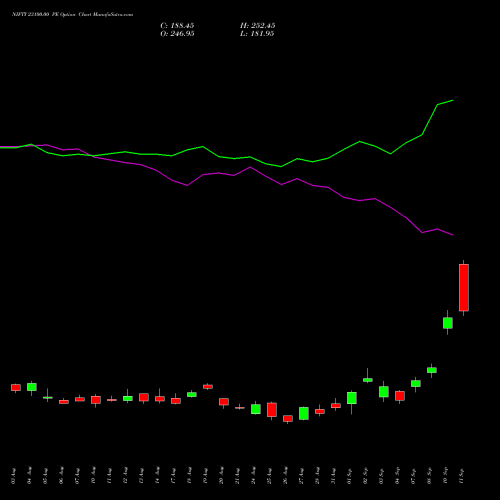
Task: Click the '04 Sep' date label
Action: (398, 476)
